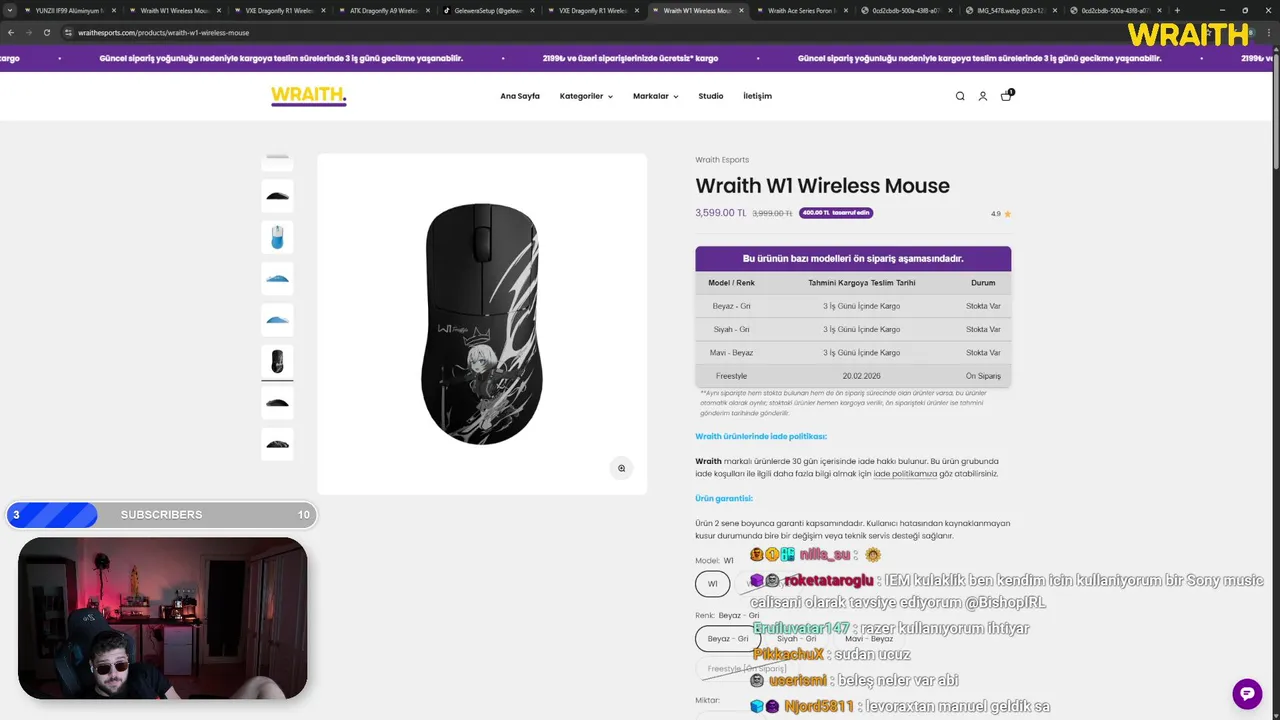The height and width of the screenshot is (720, 1280).
Task: Open the purple live chat bubble
Action: pyautogui.click(x=1247, y=693)
